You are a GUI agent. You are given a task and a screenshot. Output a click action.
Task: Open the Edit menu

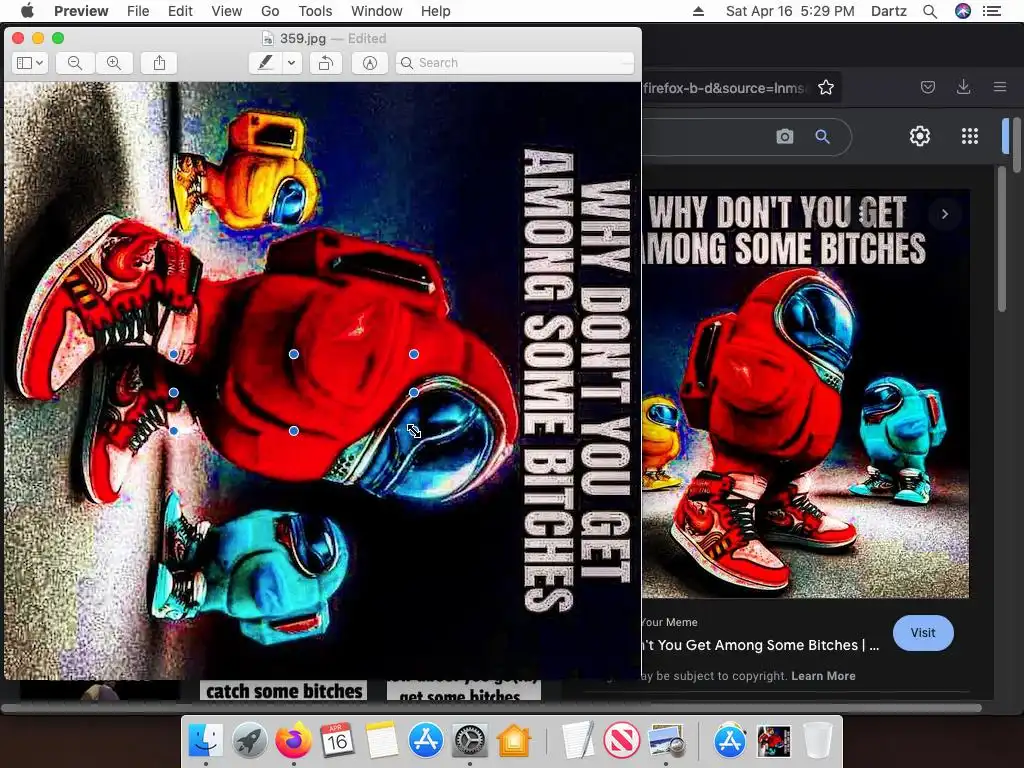pos(180,11)
